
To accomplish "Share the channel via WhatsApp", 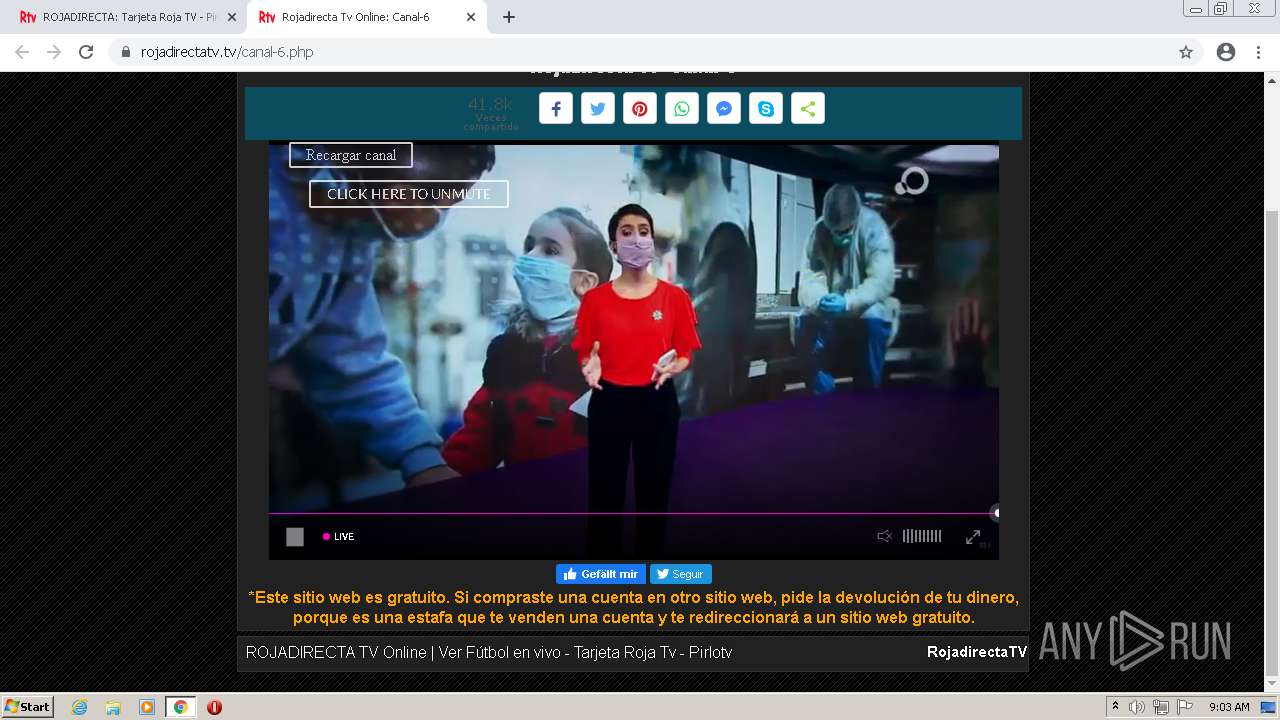I will pos(682,109).
